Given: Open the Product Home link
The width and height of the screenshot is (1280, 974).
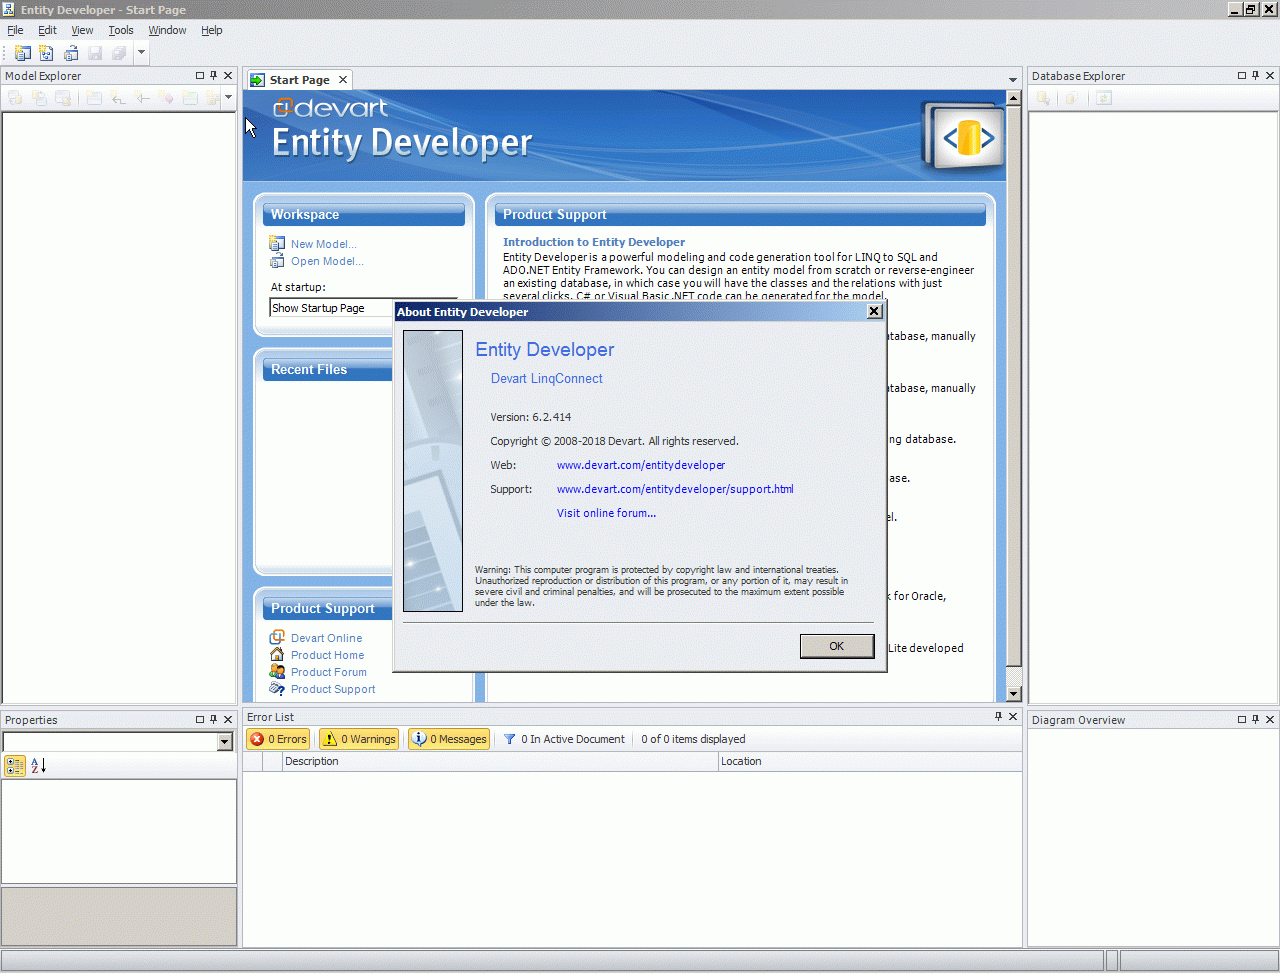Looking at the screenshot, I should click(328, 655).
